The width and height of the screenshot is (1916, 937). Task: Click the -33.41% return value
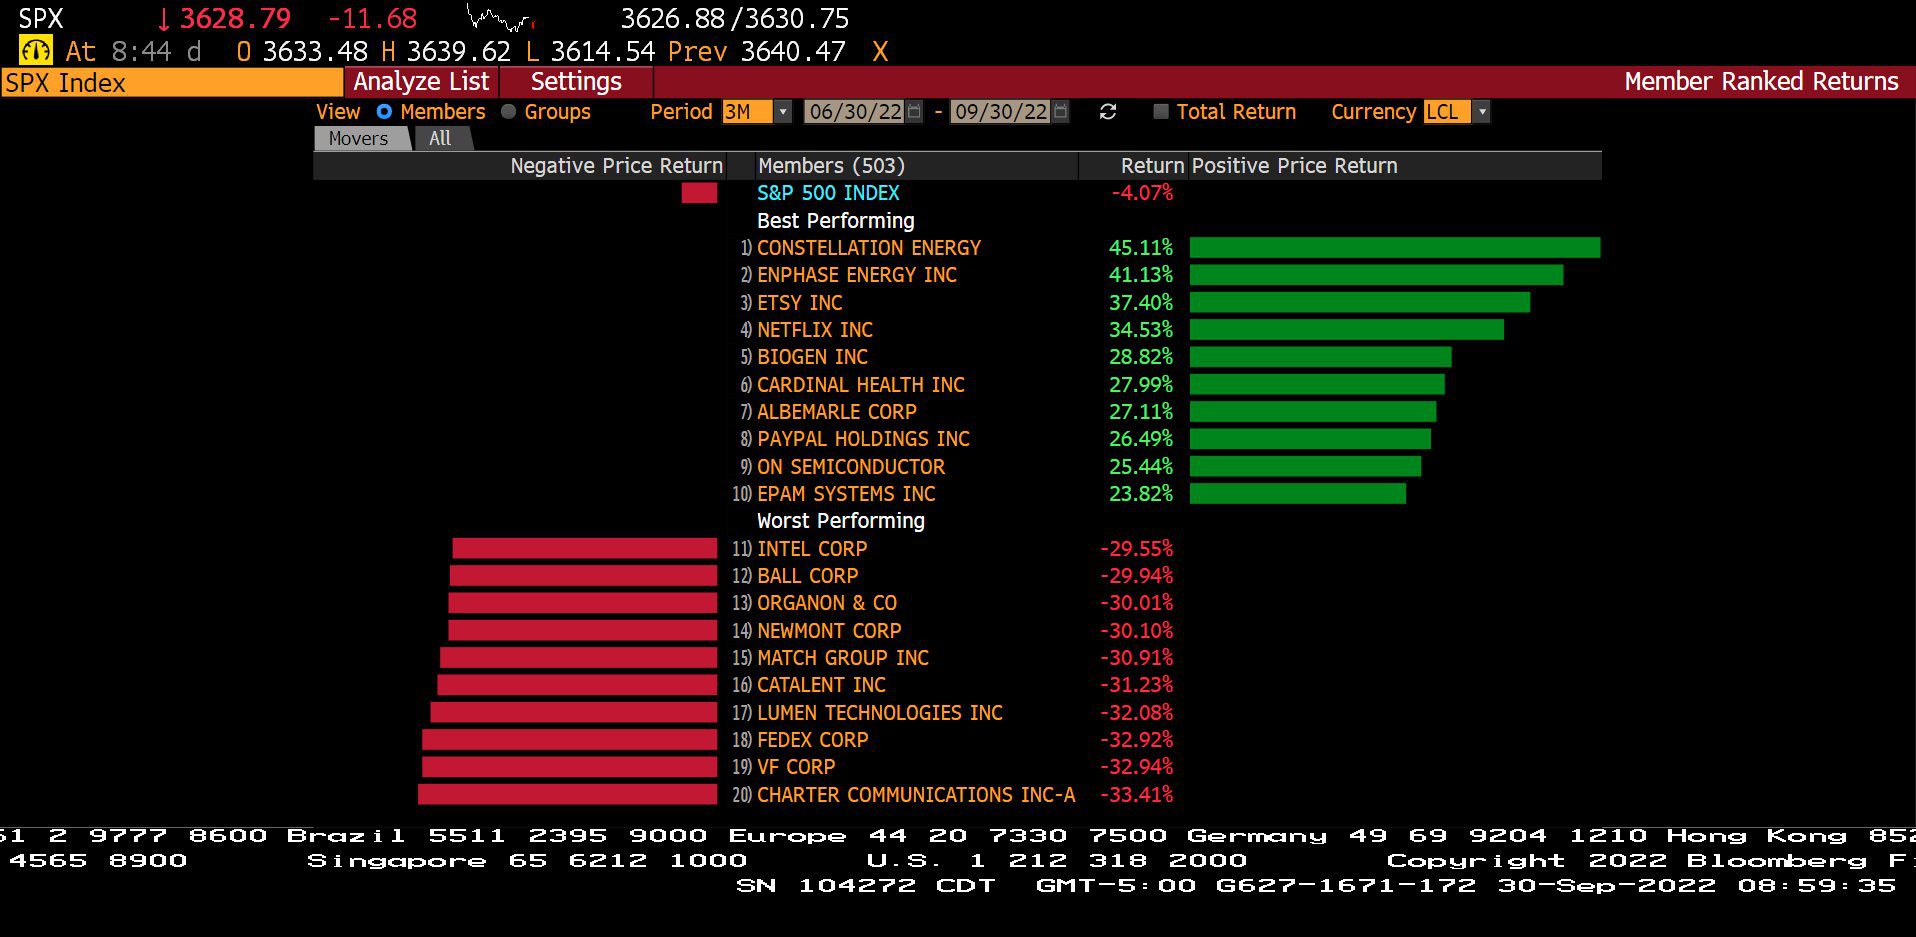(x=1137, y=795)
